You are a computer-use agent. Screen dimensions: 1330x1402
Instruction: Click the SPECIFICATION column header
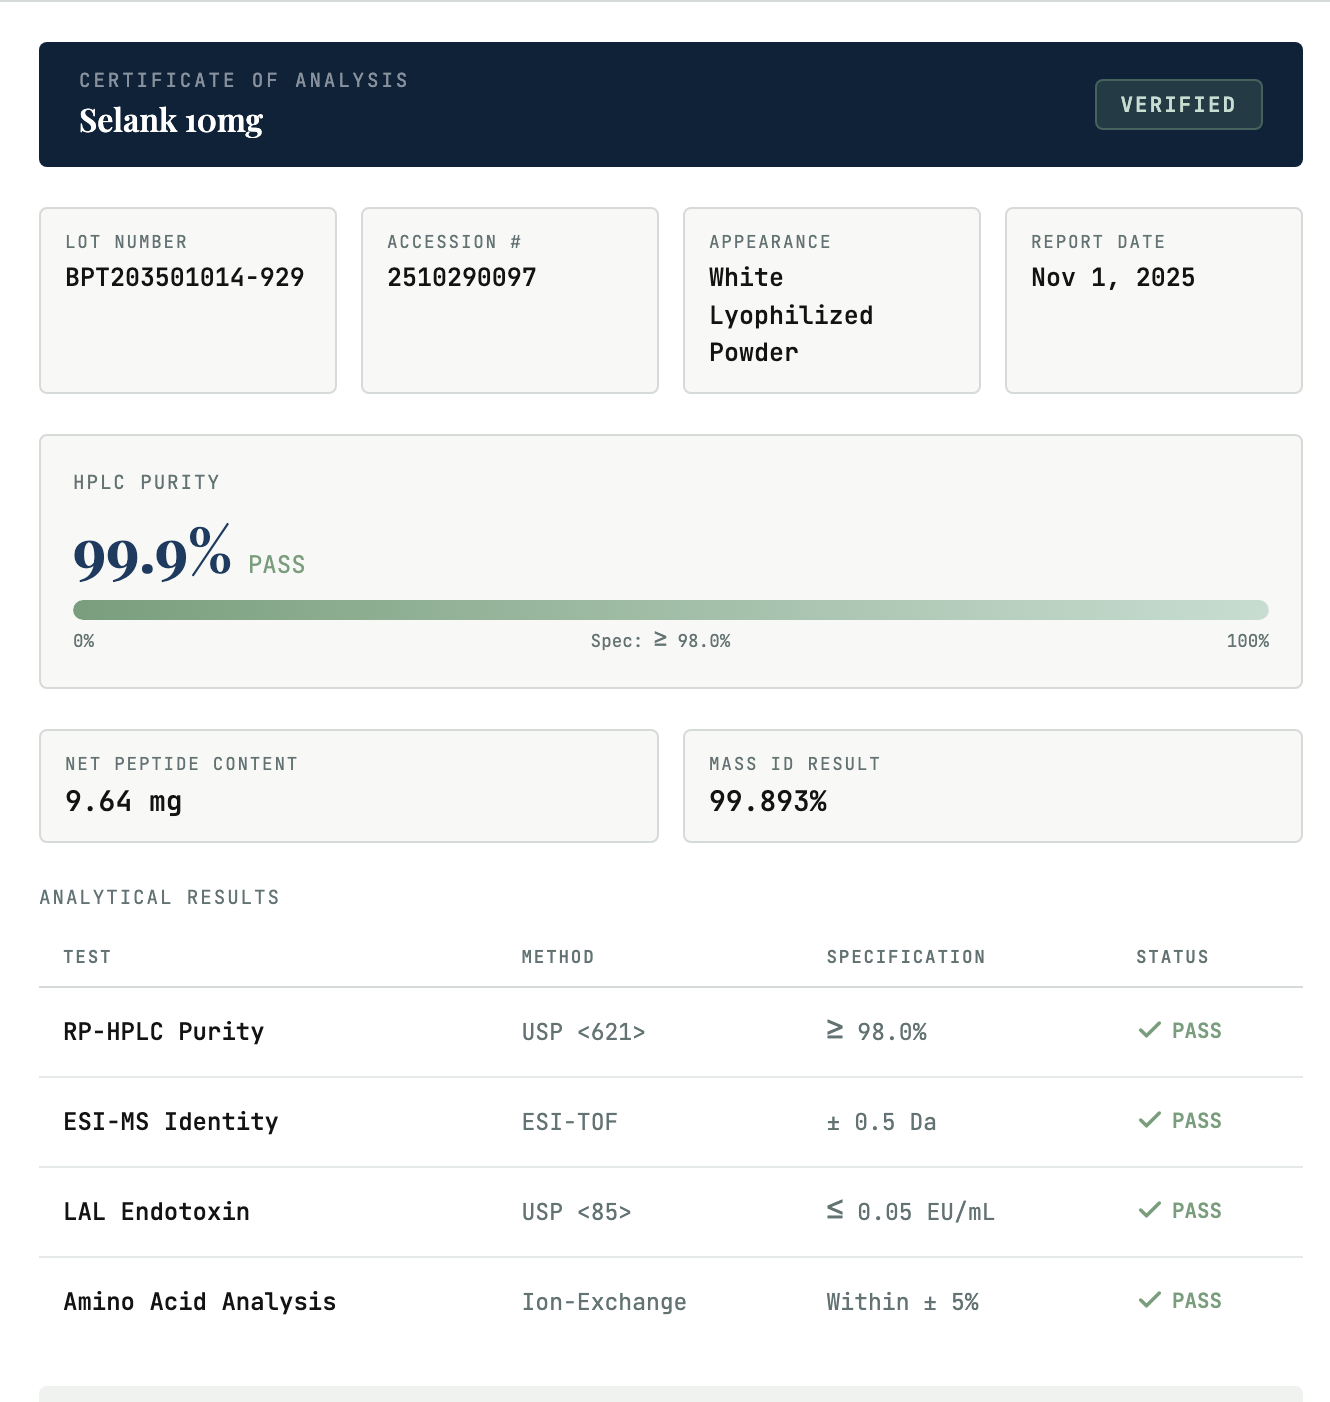click(x=906, y=957)
